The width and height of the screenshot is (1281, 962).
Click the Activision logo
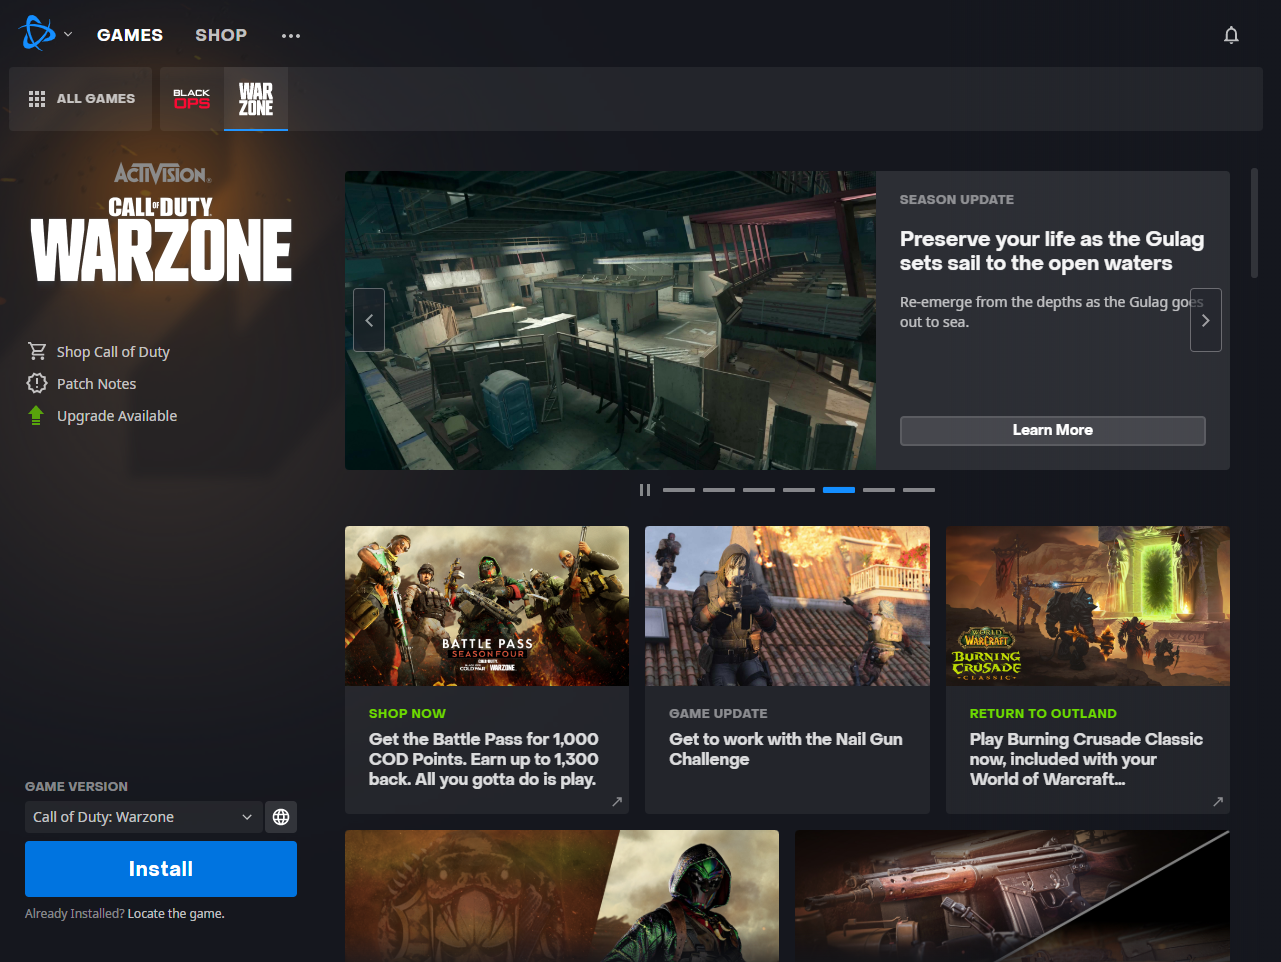click(161, 173)
